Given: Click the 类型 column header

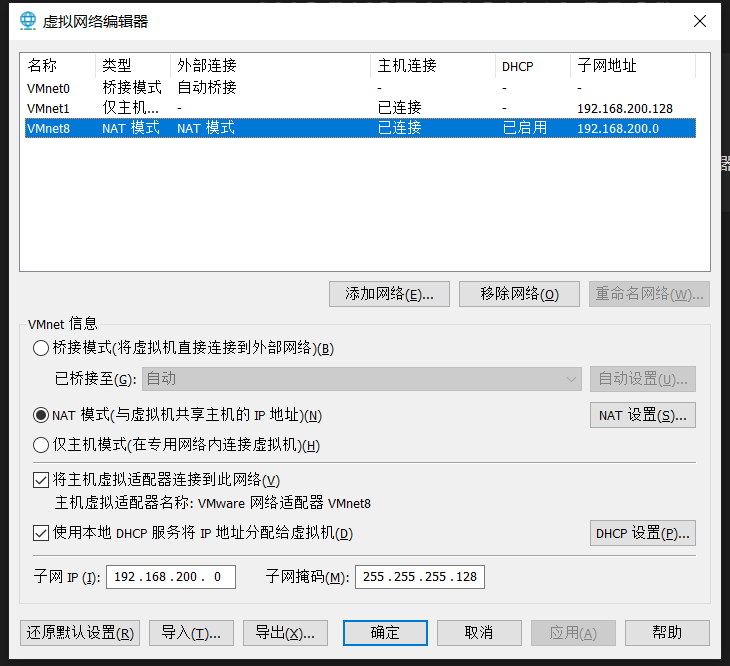Looking at the screenshot, I should pos(133,66).
